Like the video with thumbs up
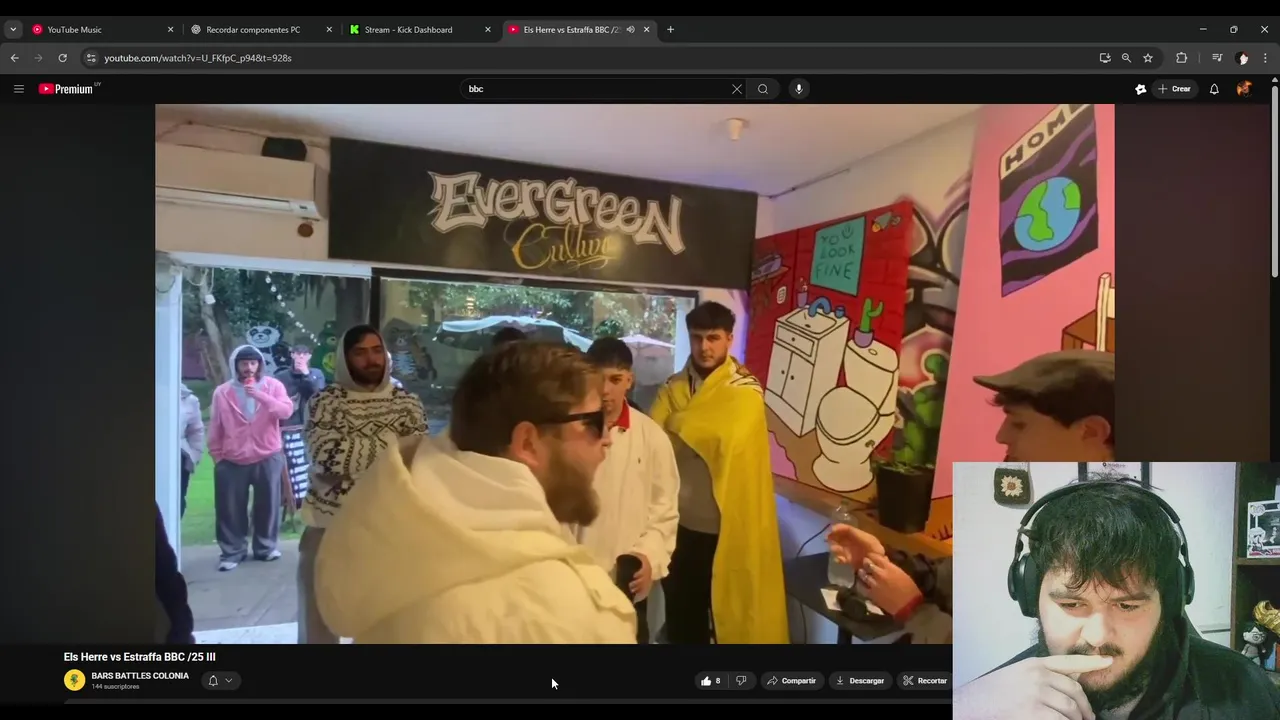Image resolution: width=1280 pixels, height=720 pixels. tap(711, 681)
